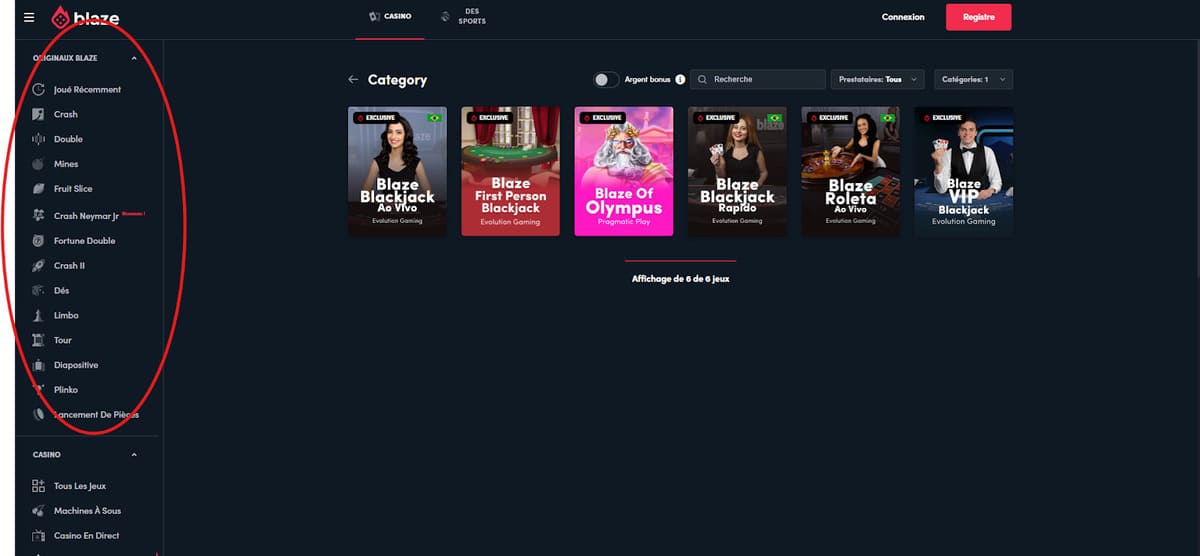Click the Crash Neymar Jr icon
The height and width of the screenshot is (556, 1200).
39,215
